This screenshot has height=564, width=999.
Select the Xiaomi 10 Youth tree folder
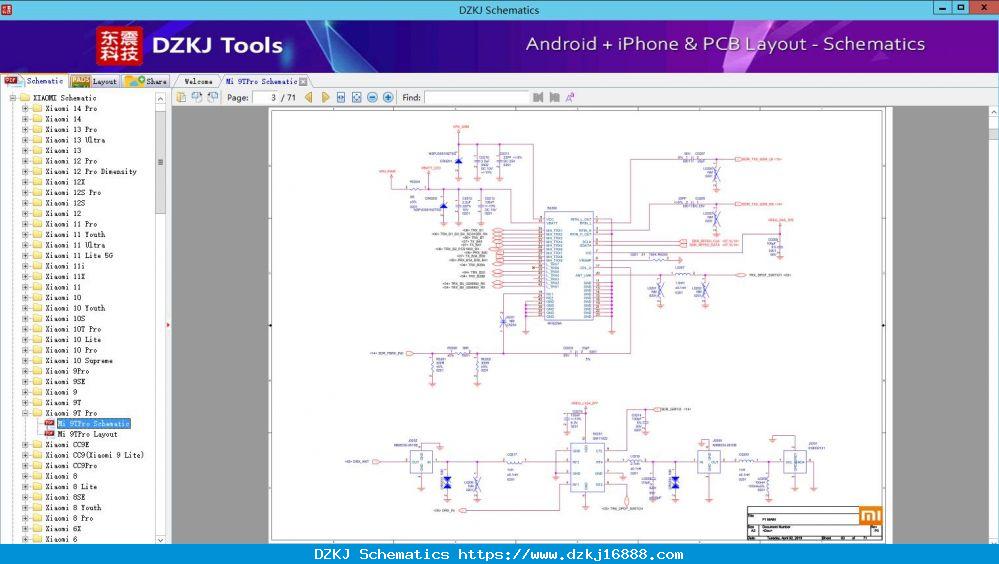pyautogui.click(x=75, y=308)
